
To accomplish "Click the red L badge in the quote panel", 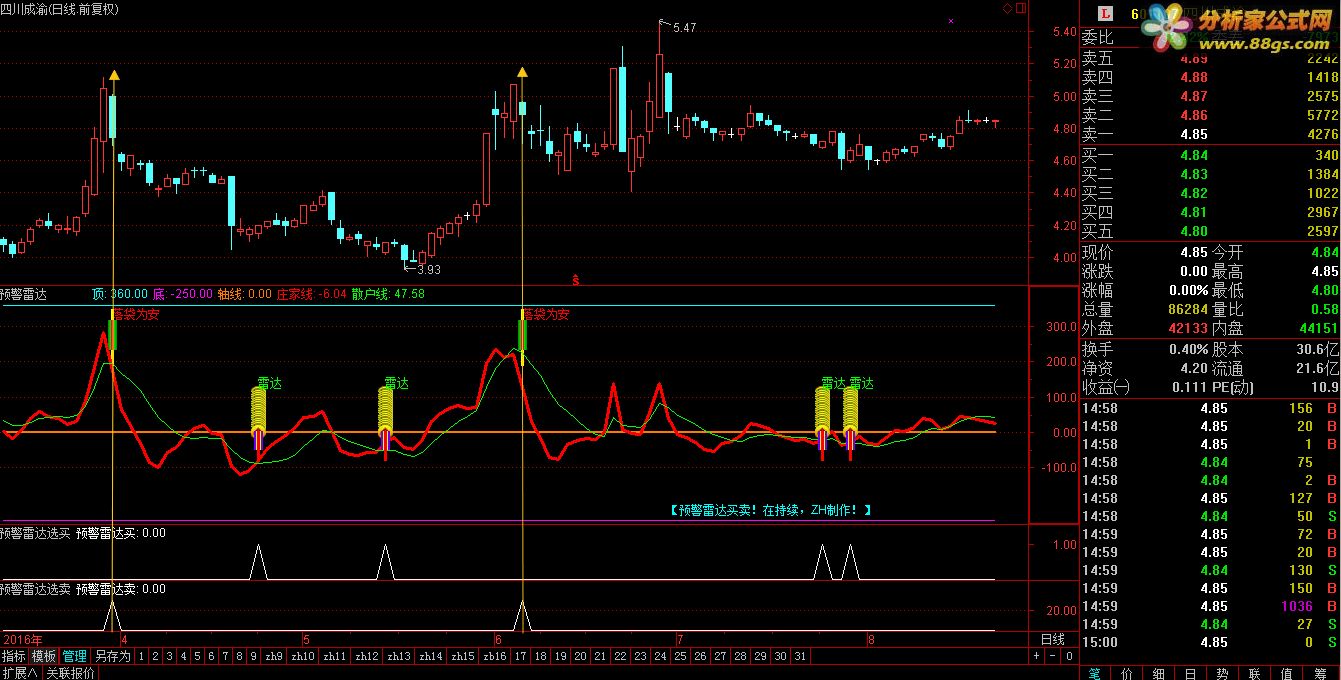I will tap(1105, 14).
